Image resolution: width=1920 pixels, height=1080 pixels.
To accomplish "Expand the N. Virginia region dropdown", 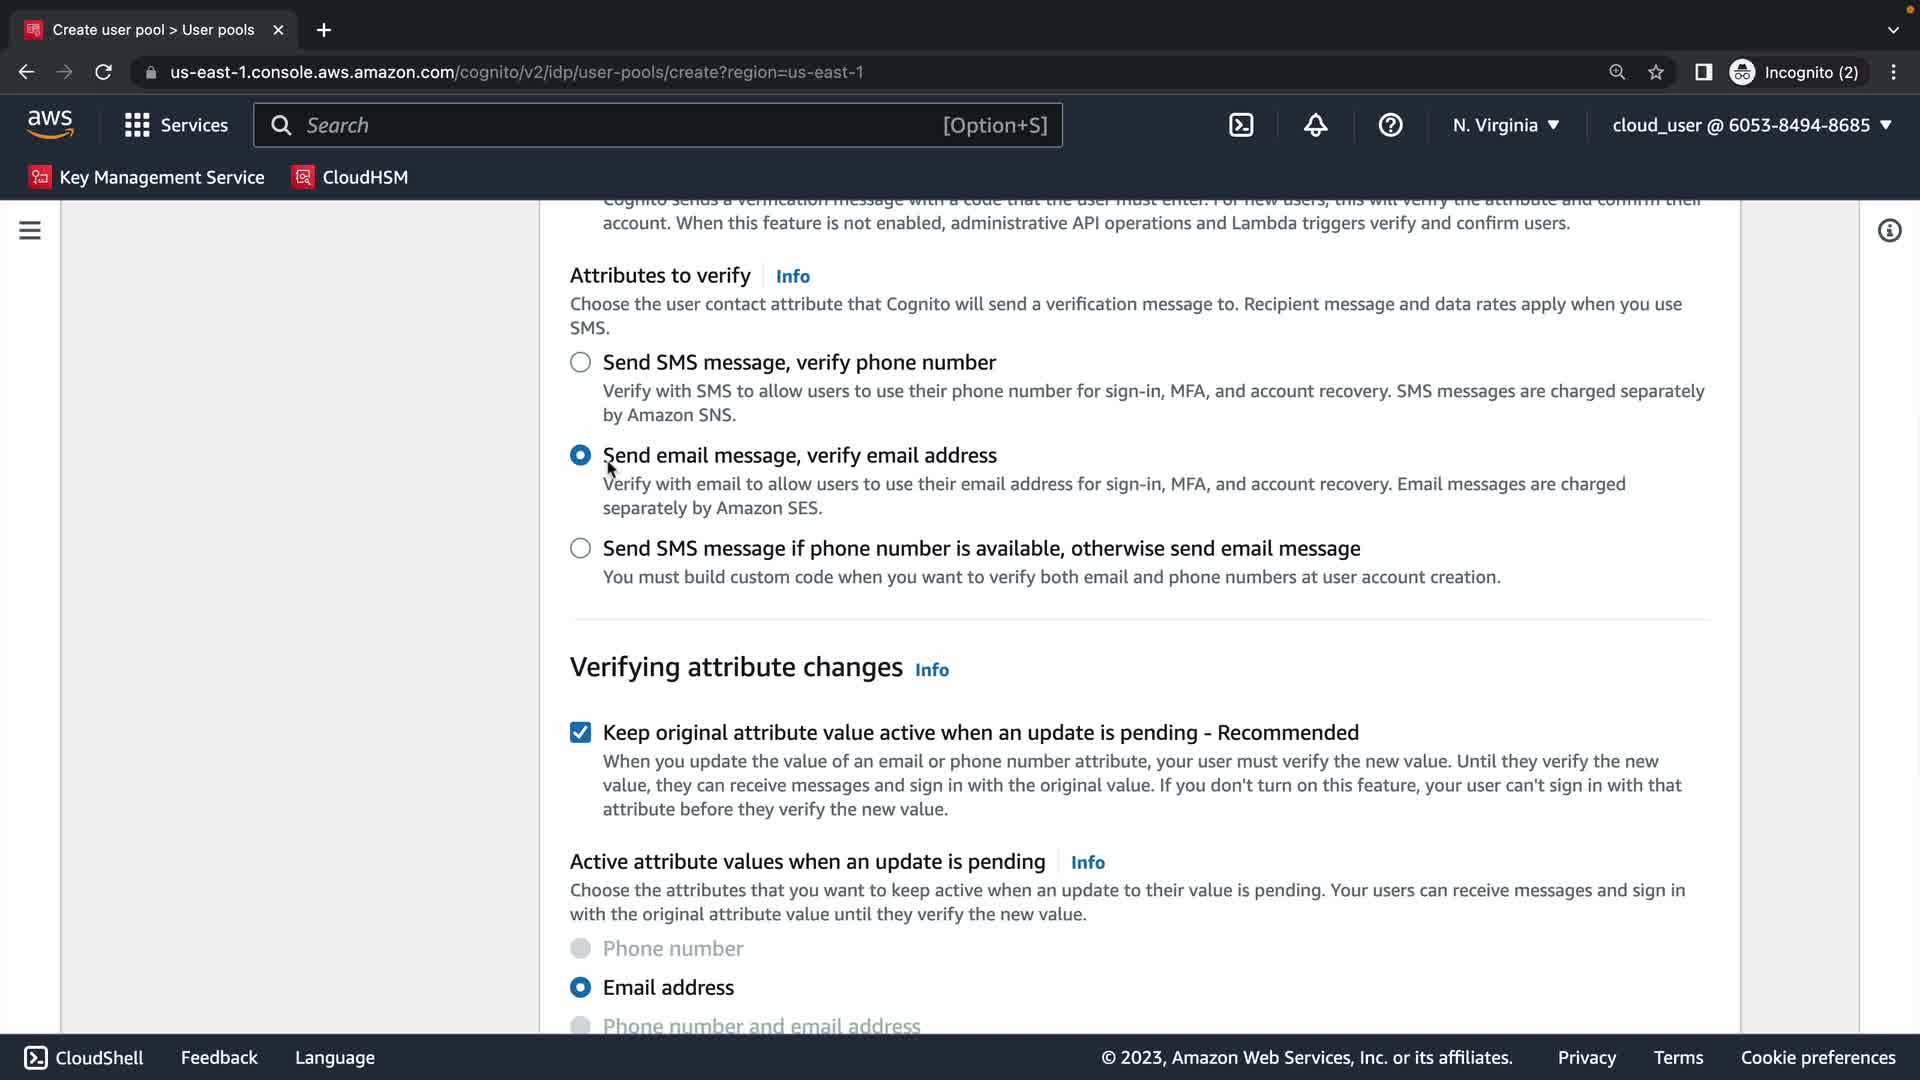I will (1505, 125).
